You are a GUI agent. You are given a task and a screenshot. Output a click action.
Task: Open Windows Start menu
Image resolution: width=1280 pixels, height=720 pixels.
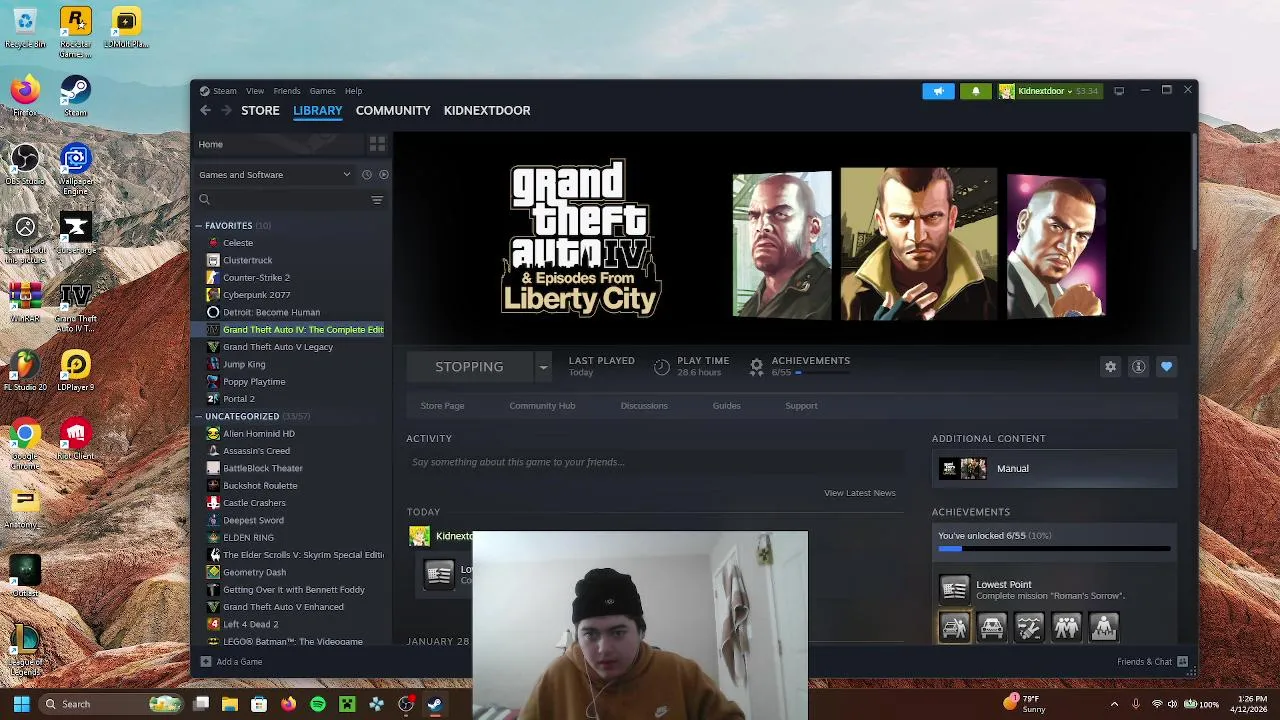point(21,704)
